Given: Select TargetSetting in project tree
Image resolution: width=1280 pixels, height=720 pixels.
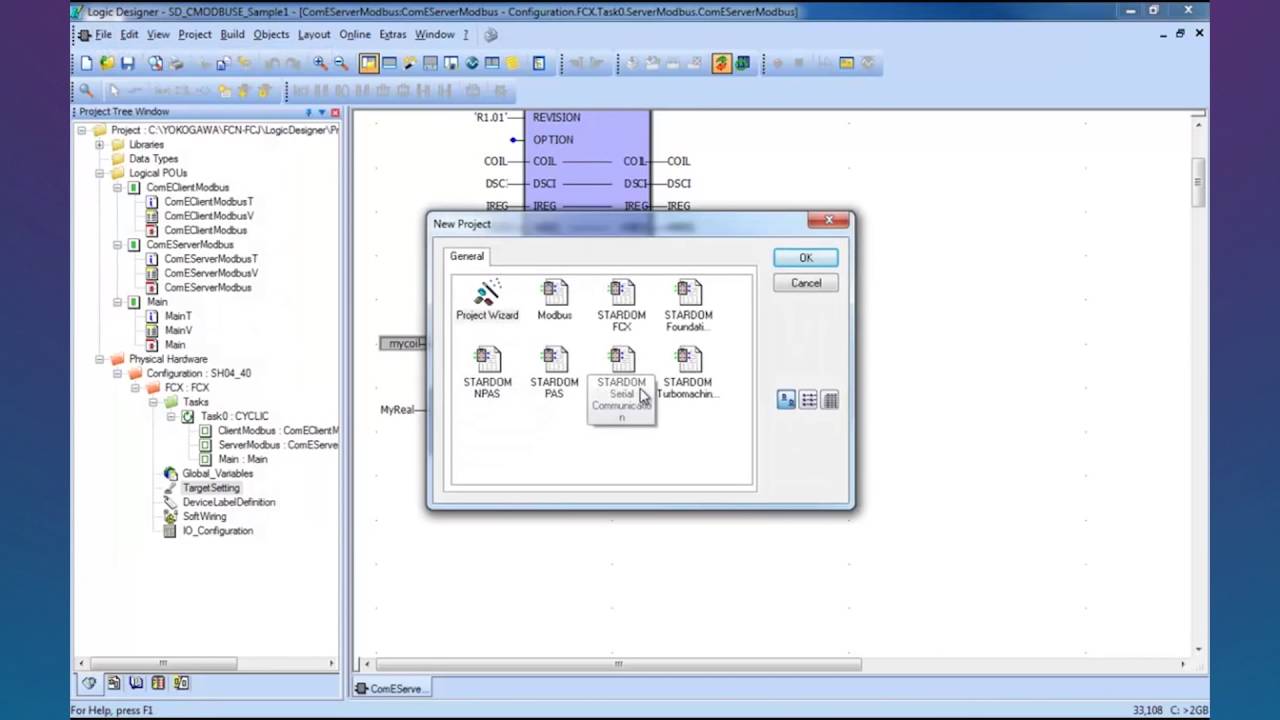Looking at the screenshot, I should coord(211,488).
